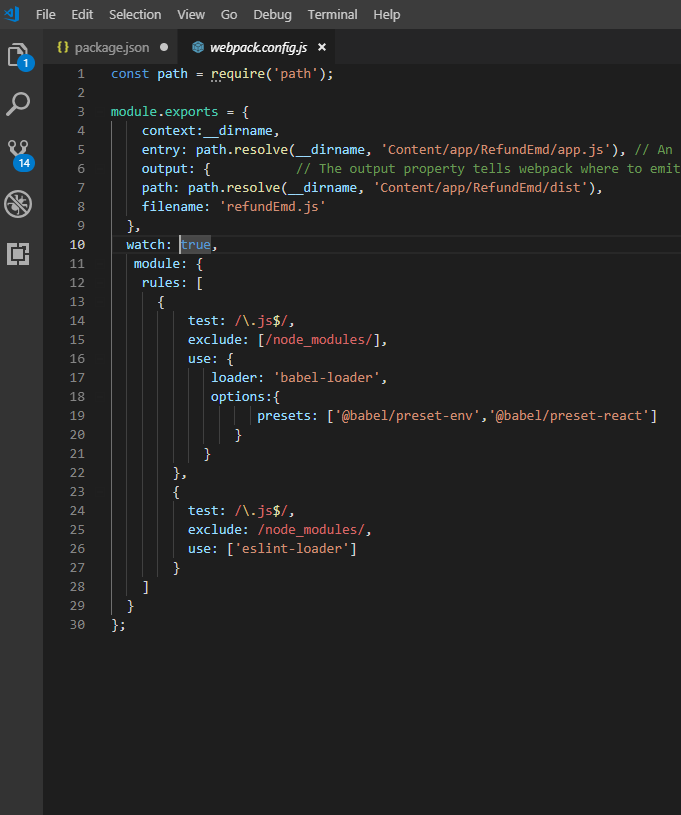Click the package.json braces file icon
The height and width of the screenshot is (815, 681).
pos(63,47)
